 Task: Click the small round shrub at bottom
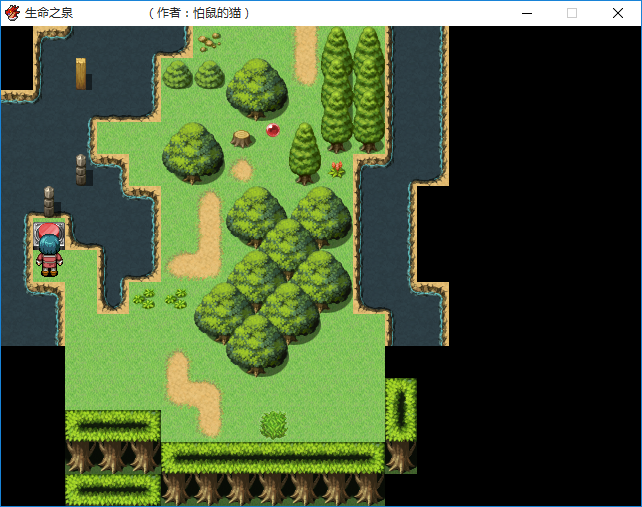274,424
